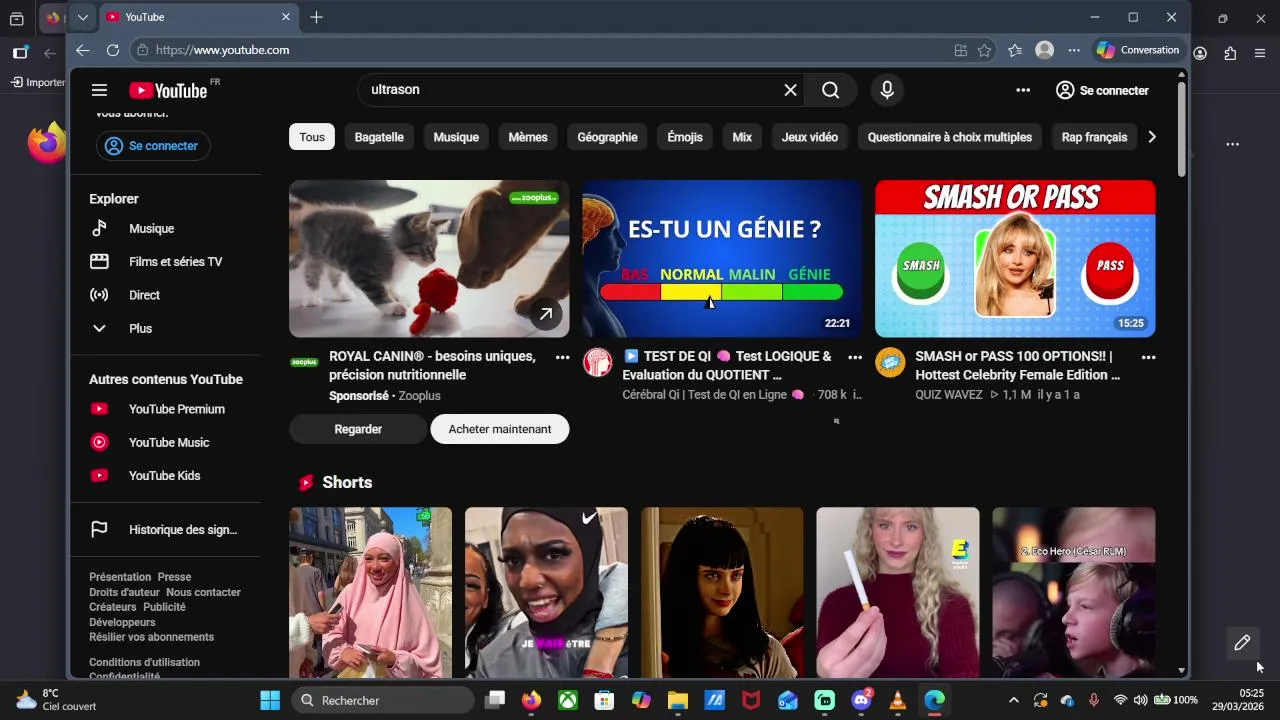Open the Droits d'auteur footer link
1280x720 pixels.
click(x=124, y=592)
